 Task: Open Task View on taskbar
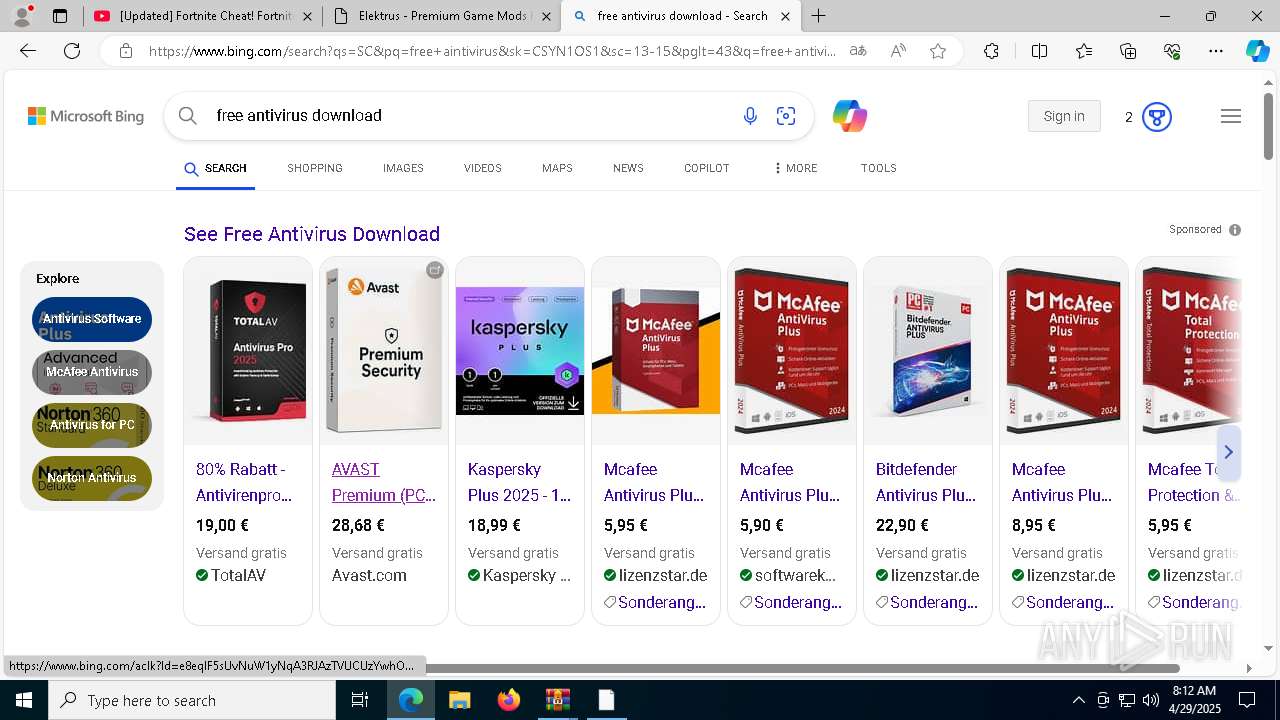pos(360,700)
